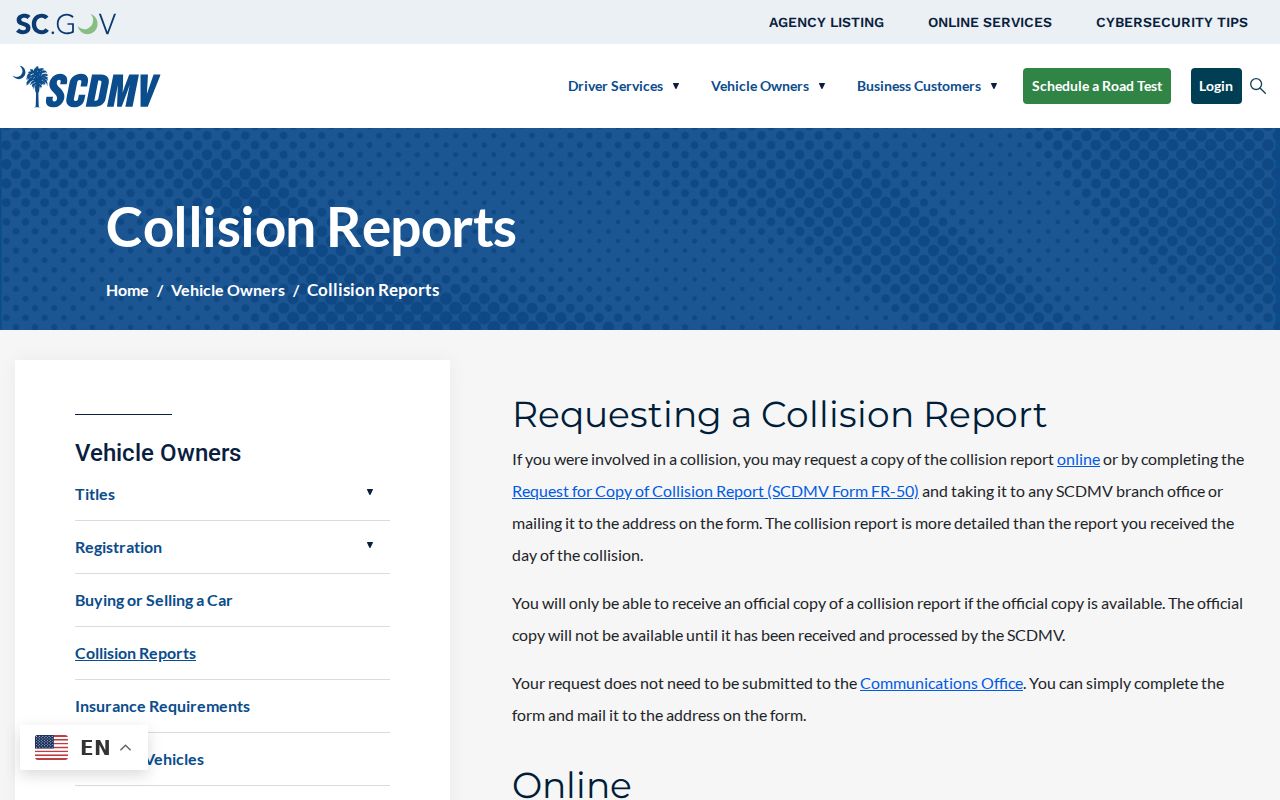Viewport: 1280px width, 800px height.
Task: Select Collision Reports sidebar link
Action: [135, 653]
